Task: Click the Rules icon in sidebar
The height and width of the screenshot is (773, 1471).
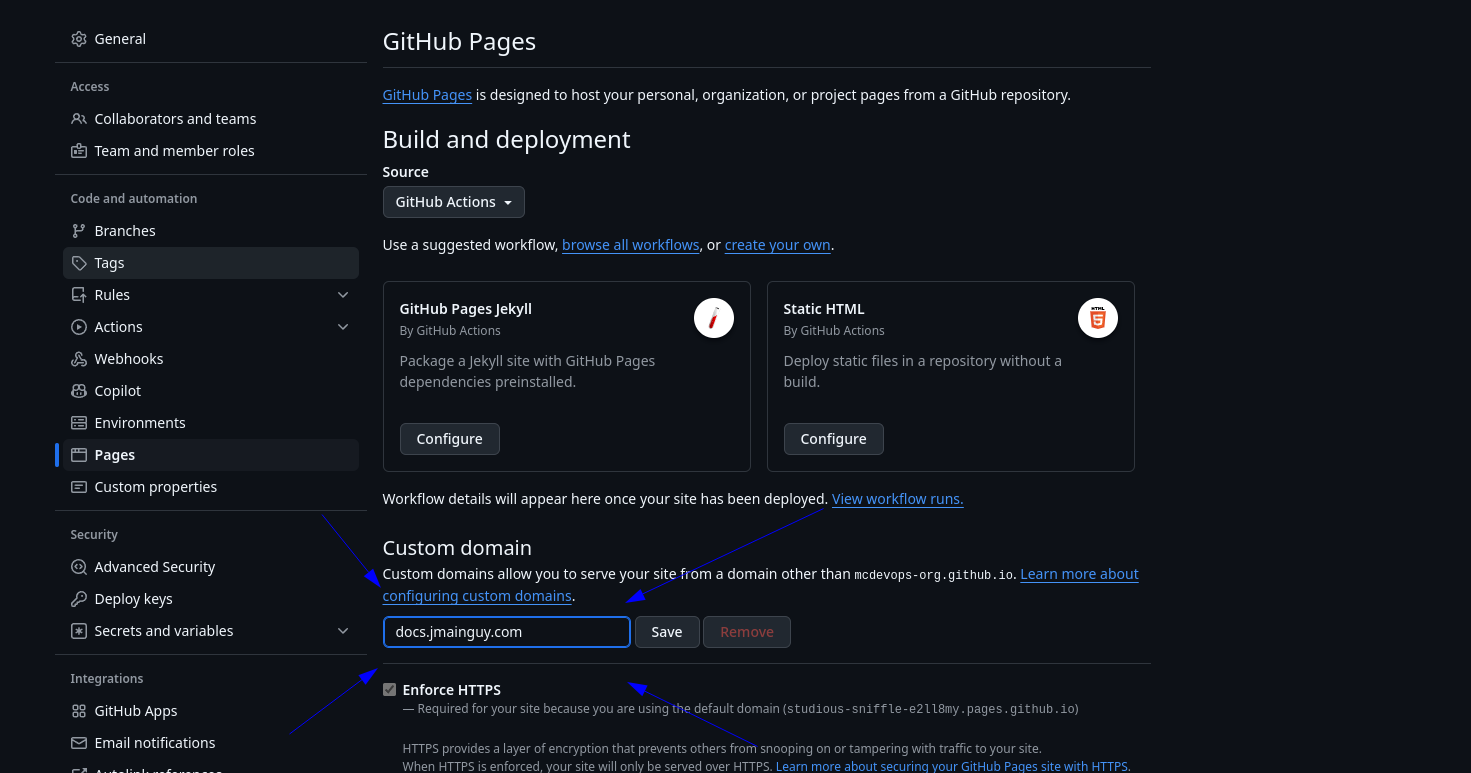Action: click(79, 295)
